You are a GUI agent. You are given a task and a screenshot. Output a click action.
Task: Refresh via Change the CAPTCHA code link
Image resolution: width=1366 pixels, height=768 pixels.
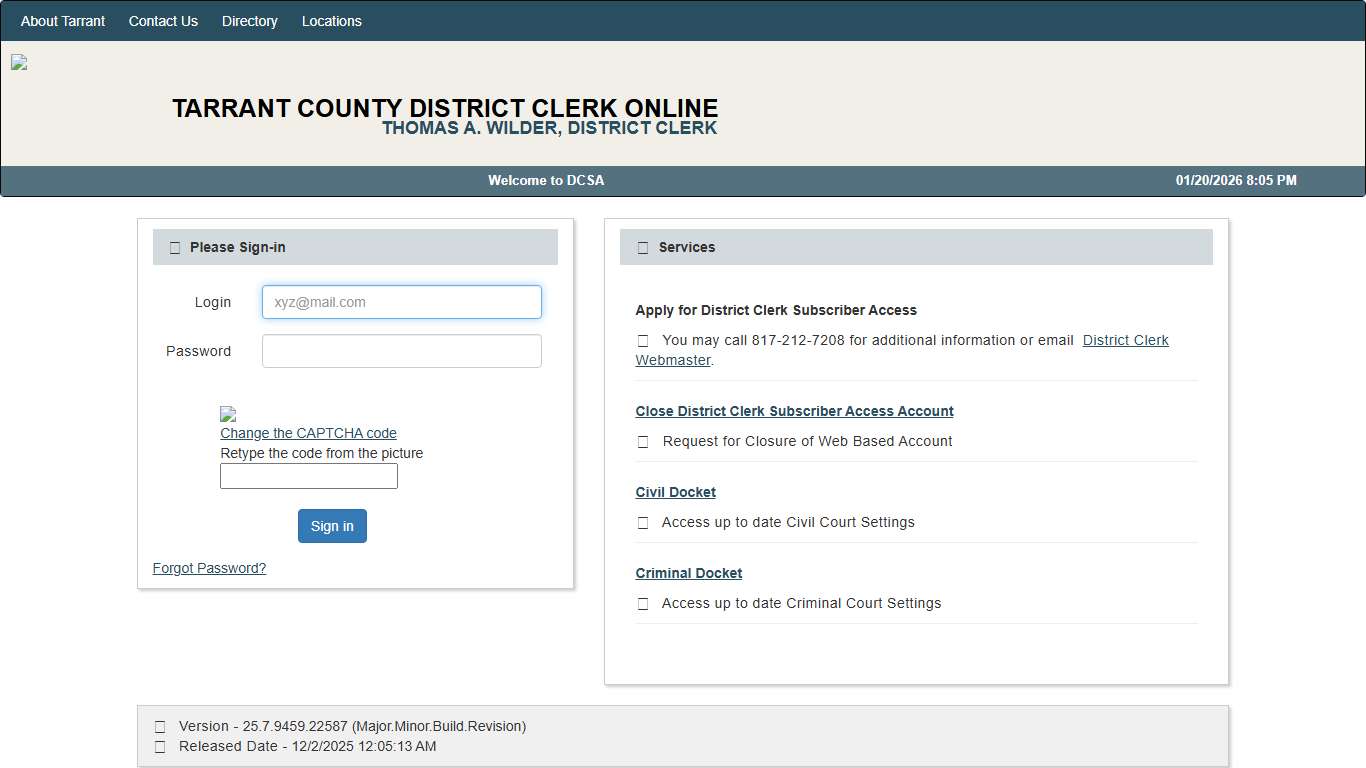tap(308, 433)
